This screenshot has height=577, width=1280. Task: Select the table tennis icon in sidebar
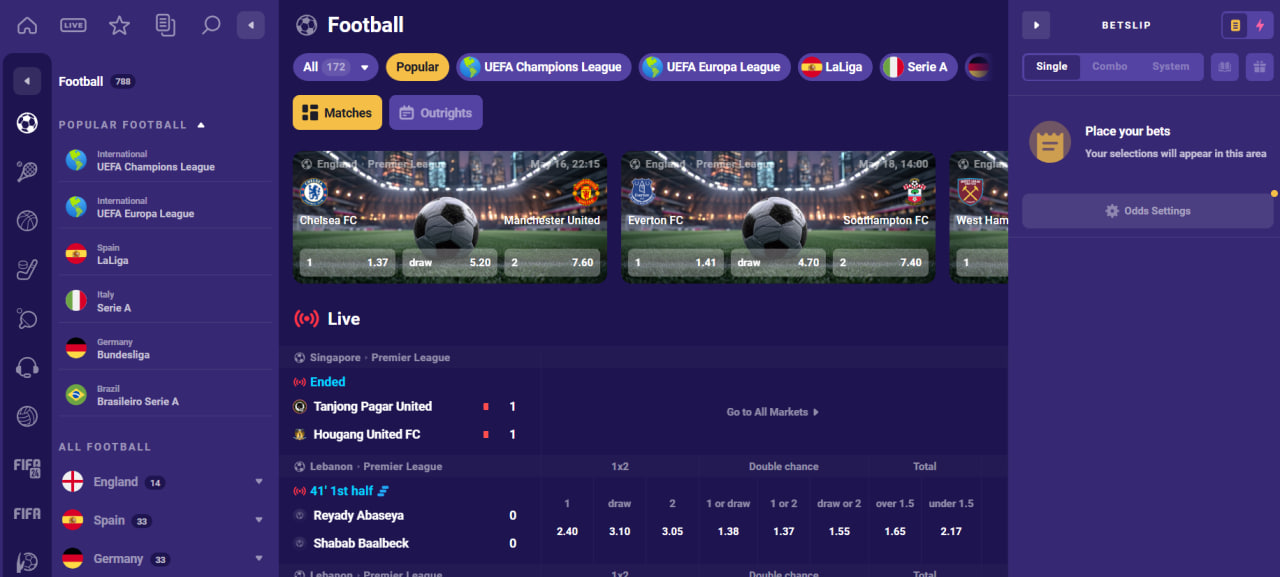27,318
